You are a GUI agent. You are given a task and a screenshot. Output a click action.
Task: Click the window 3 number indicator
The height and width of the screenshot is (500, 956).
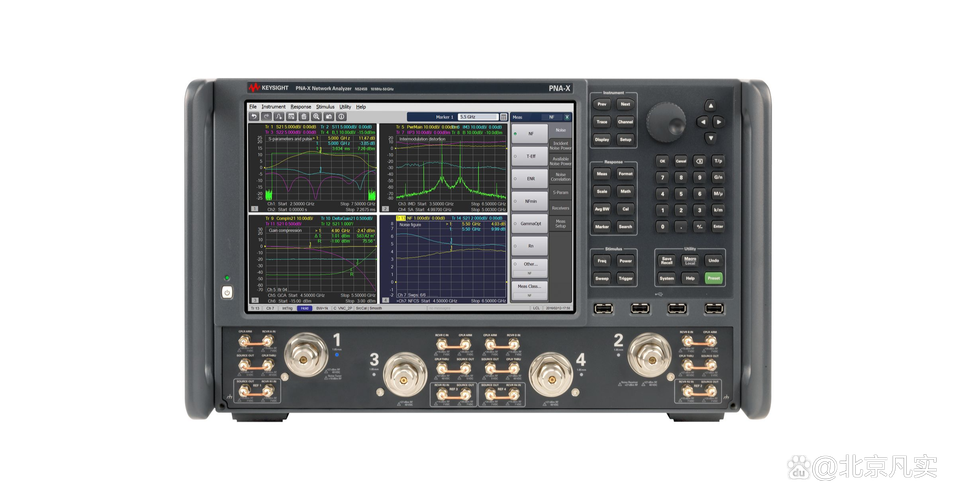click(x=254, y=300)
